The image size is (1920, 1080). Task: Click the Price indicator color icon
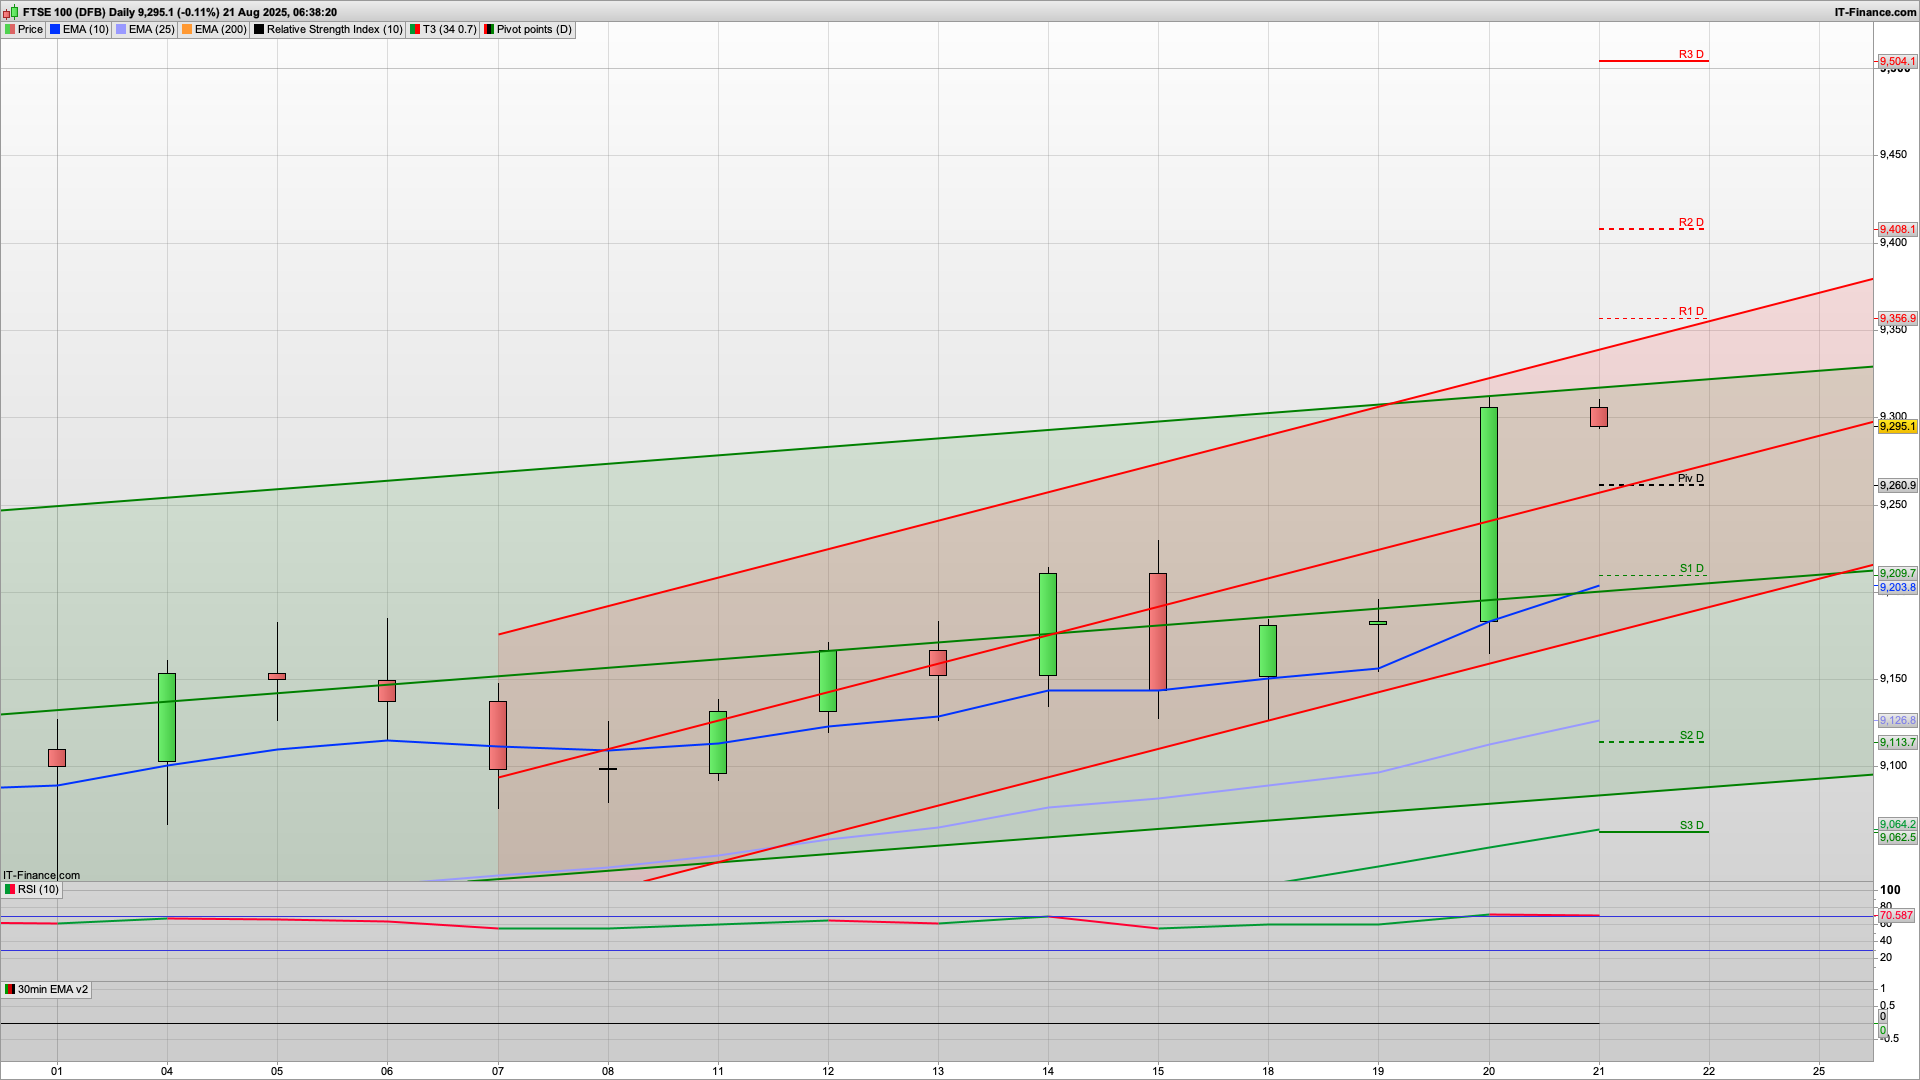[10, 30]
